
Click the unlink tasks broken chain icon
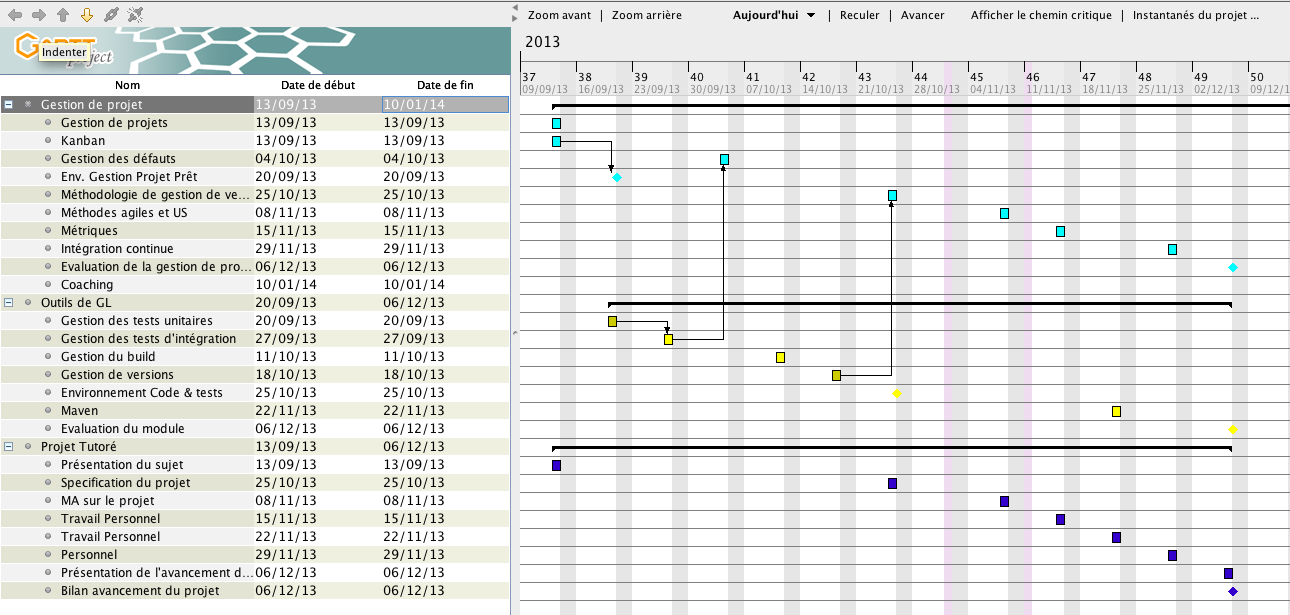tap(135, 15)
